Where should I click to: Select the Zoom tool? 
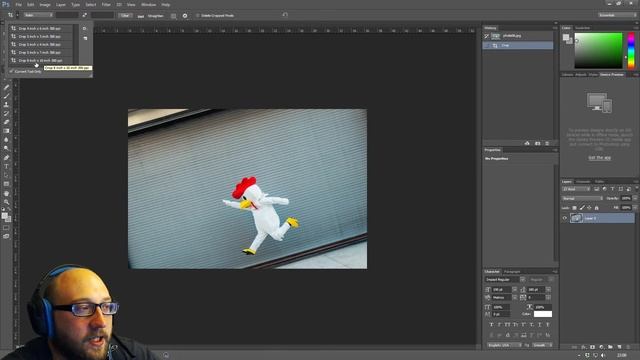point(6,202)
